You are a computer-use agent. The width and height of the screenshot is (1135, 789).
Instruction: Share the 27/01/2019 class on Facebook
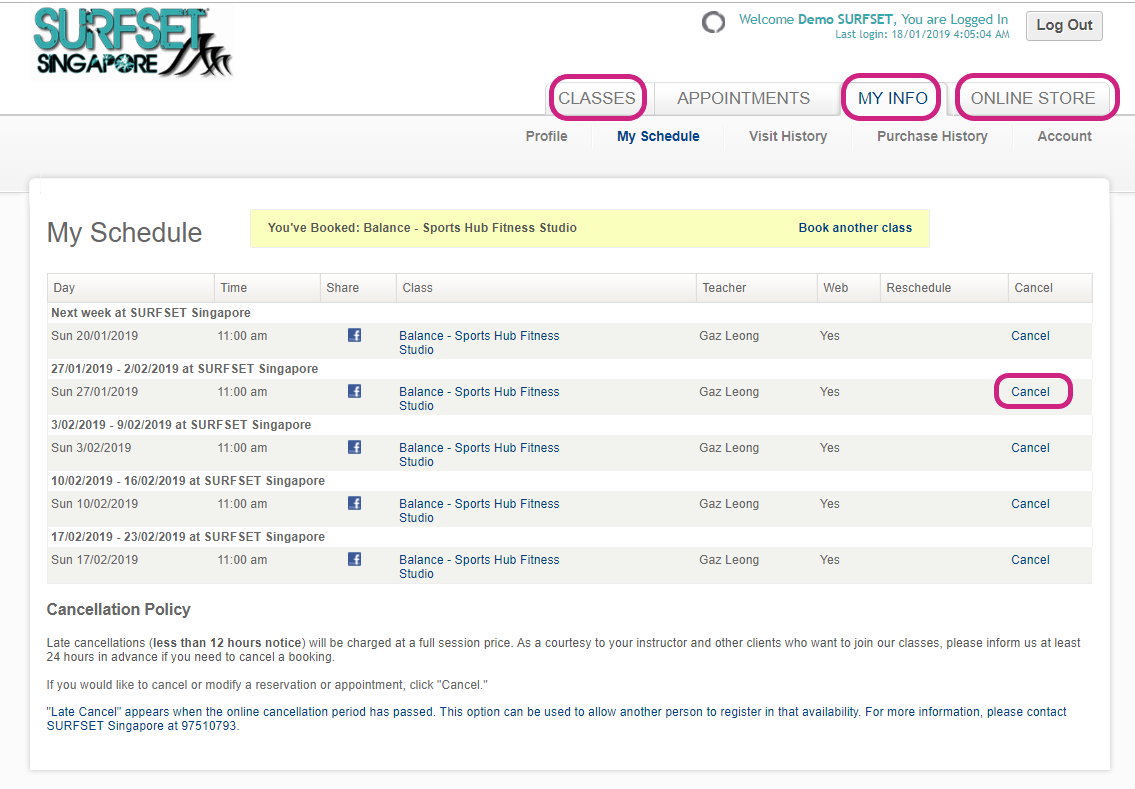click(x=354, y=392)
